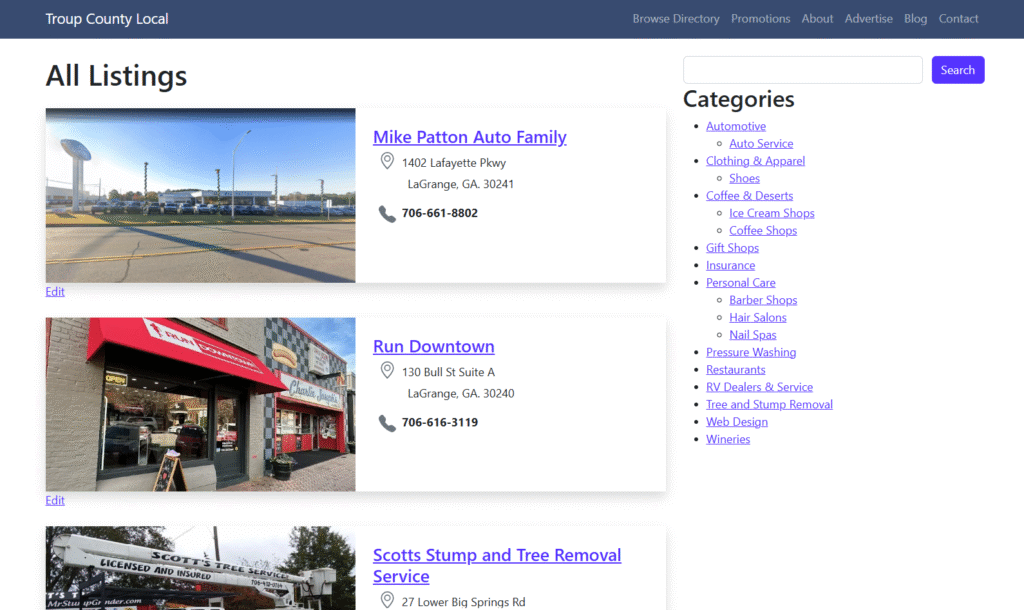The image size is (1024, 610).
Task: Focus the directory search text field
Action: click(x=802, y=70)
